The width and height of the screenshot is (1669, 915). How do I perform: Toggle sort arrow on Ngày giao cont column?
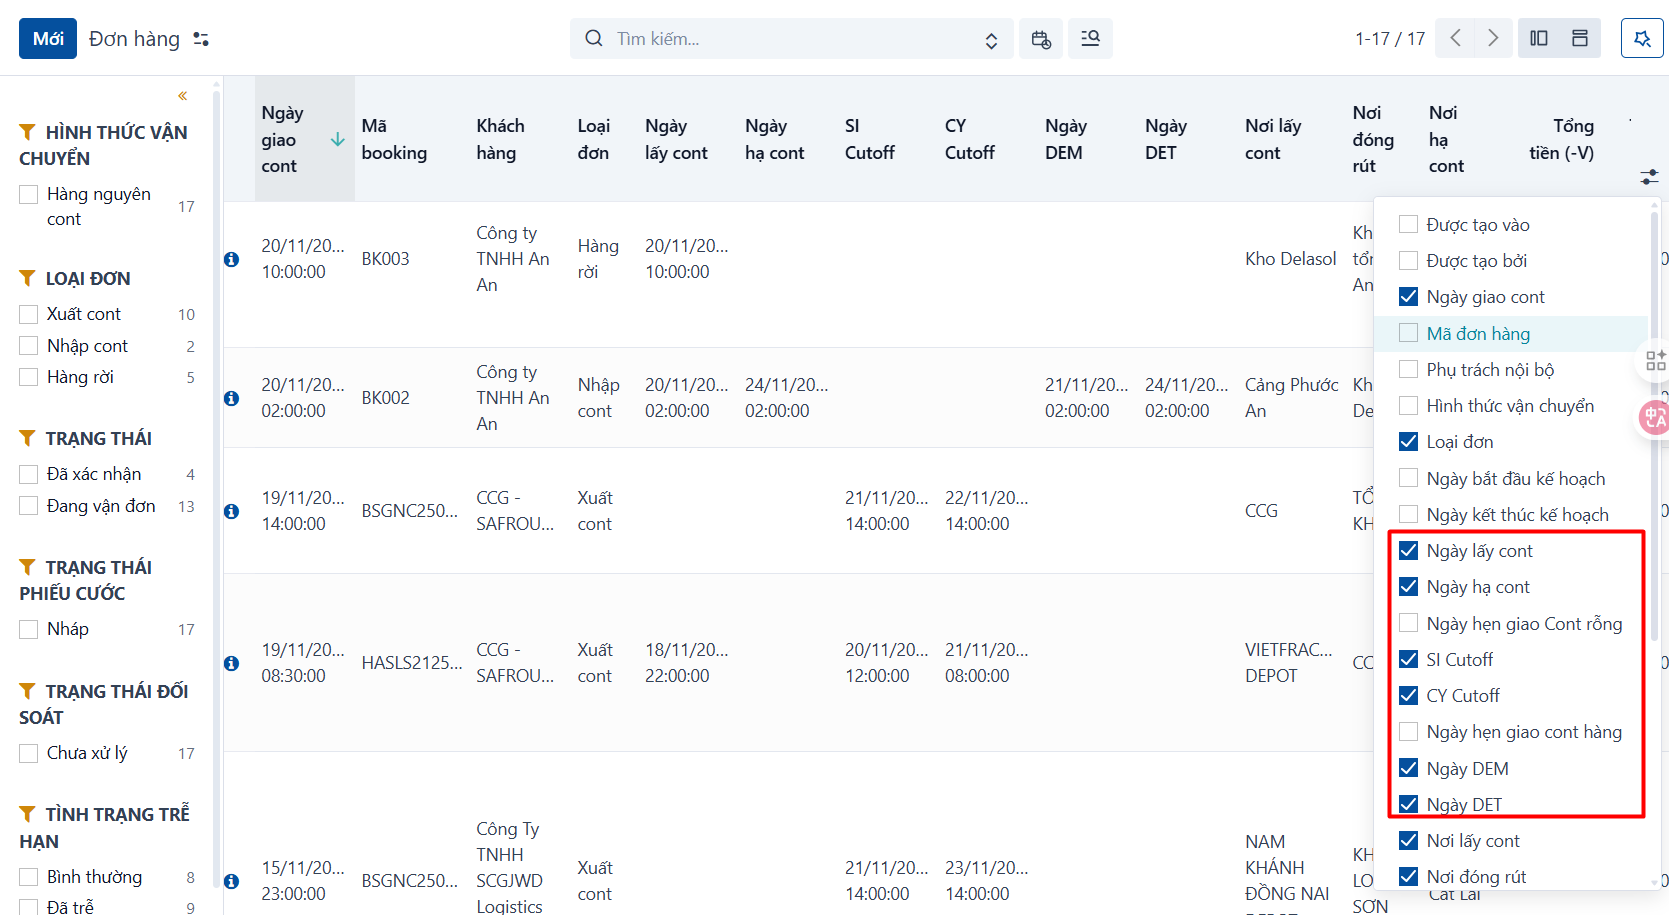pos(338,139)
